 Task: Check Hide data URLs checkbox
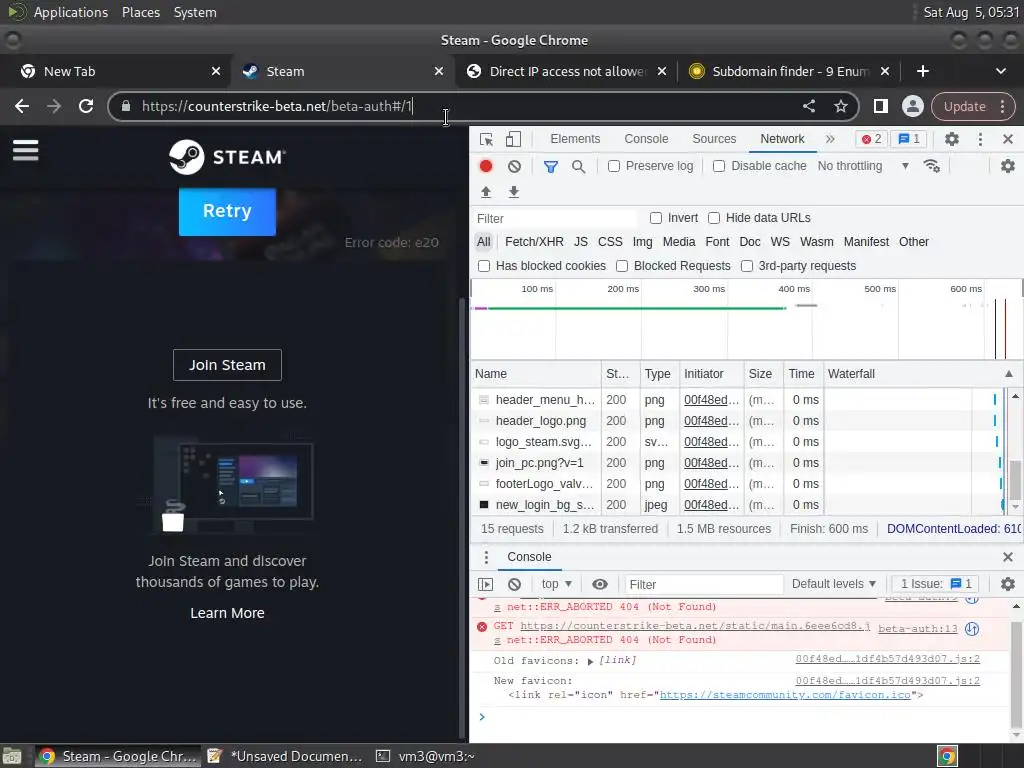pos(714,217)
